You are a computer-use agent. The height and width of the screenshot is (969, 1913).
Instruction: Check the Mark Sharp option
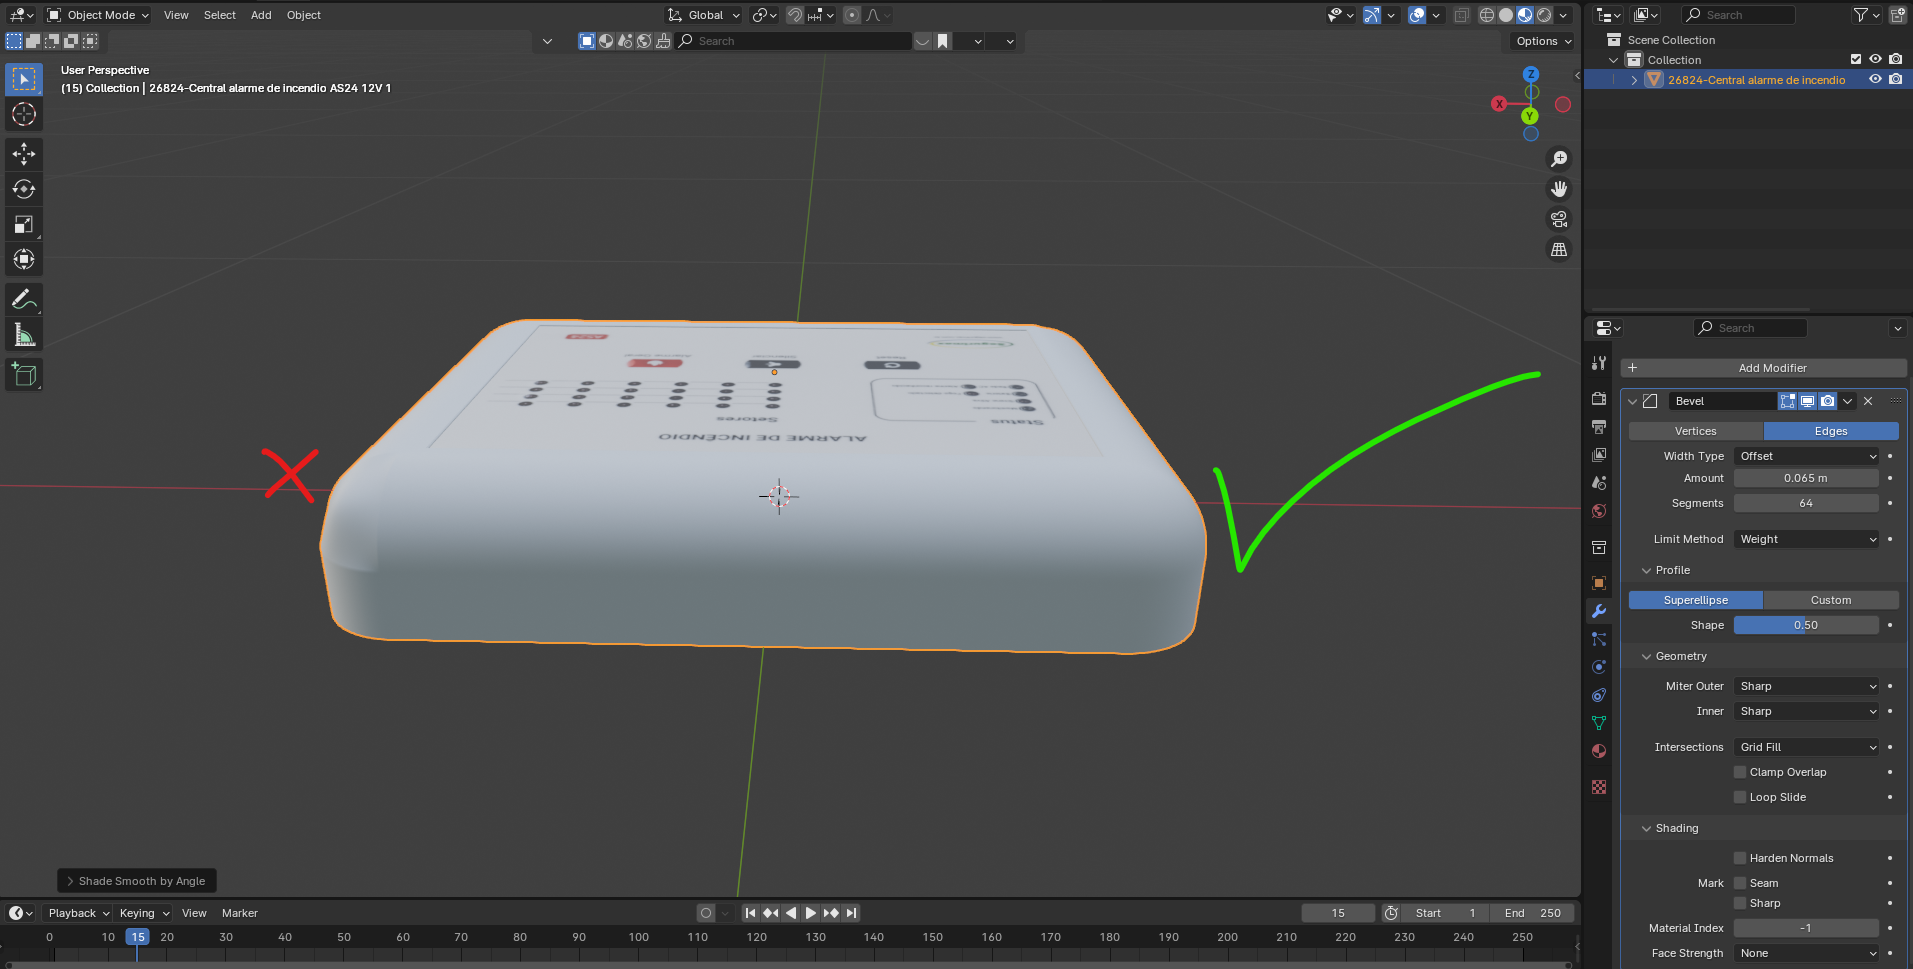[1740, 903]
